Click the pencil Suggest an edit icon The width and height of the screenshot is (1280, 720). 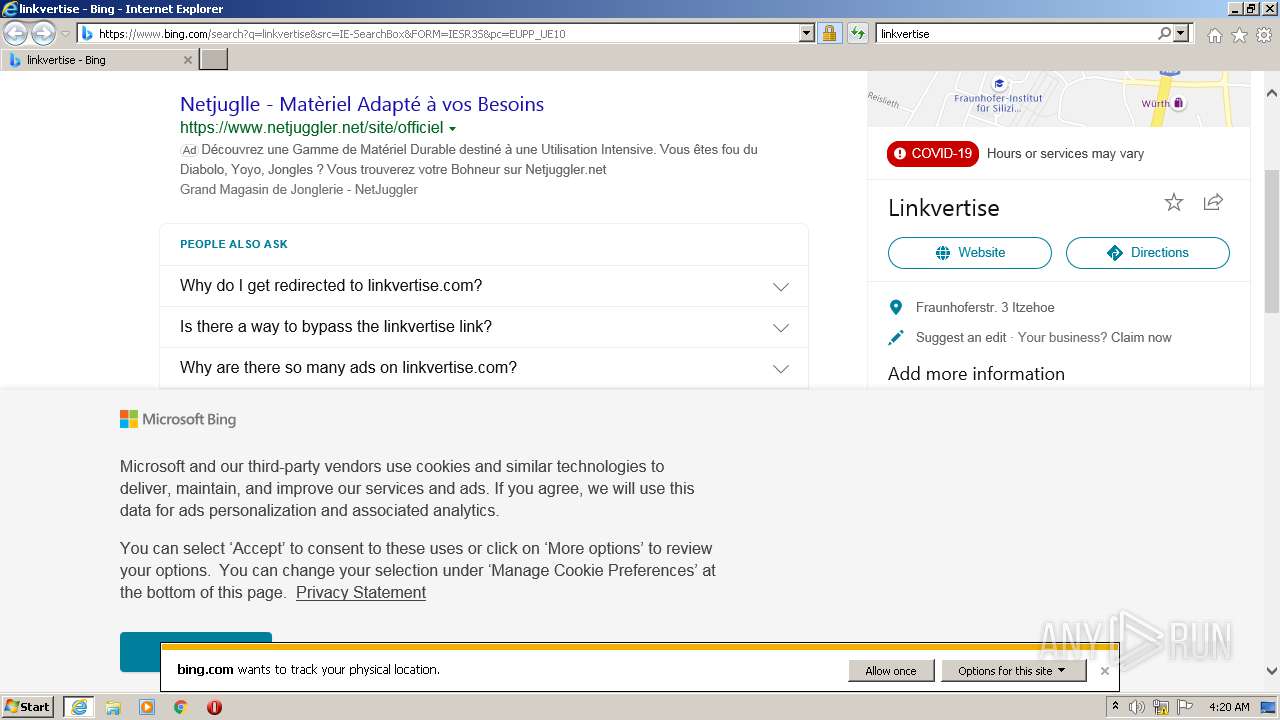coord(895,338)
